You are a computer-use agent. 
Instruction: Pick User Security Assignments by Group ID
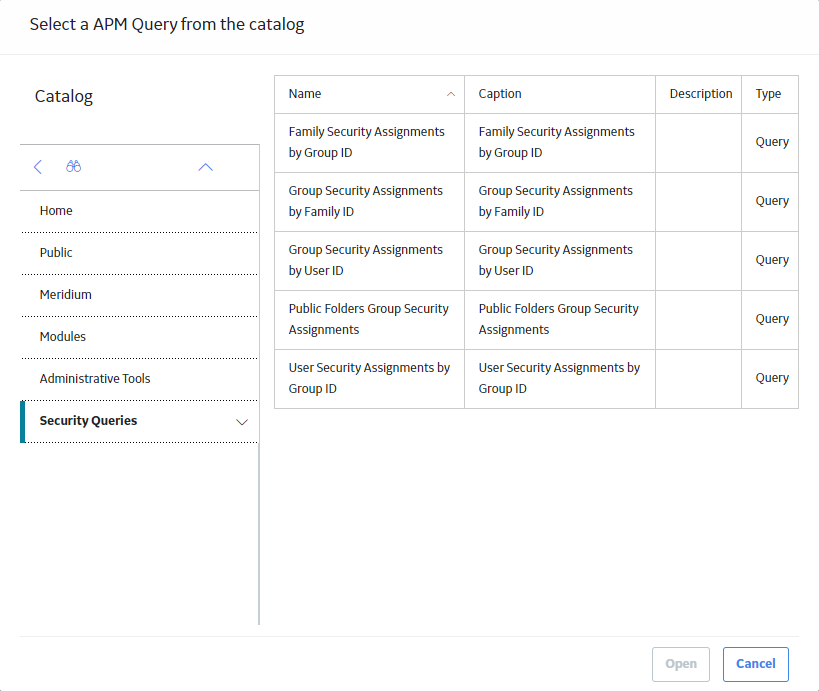click(536, 379)
